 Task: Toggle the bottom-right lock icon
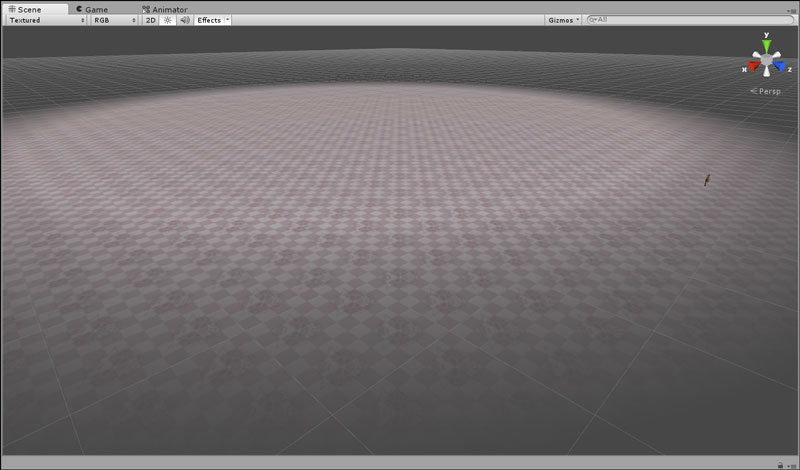pyautogui.click(x=780, y=465)
